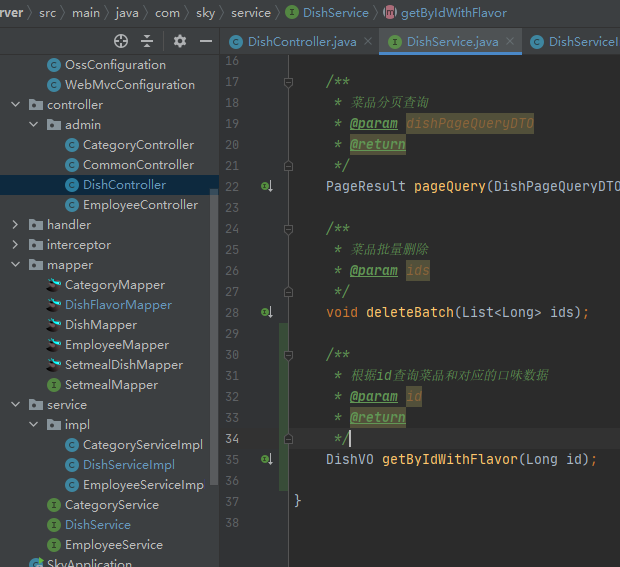The image size is (620, 567).
Task: Click getByIdWithFlavor method icon in breadcrumb
Action: 390,13
